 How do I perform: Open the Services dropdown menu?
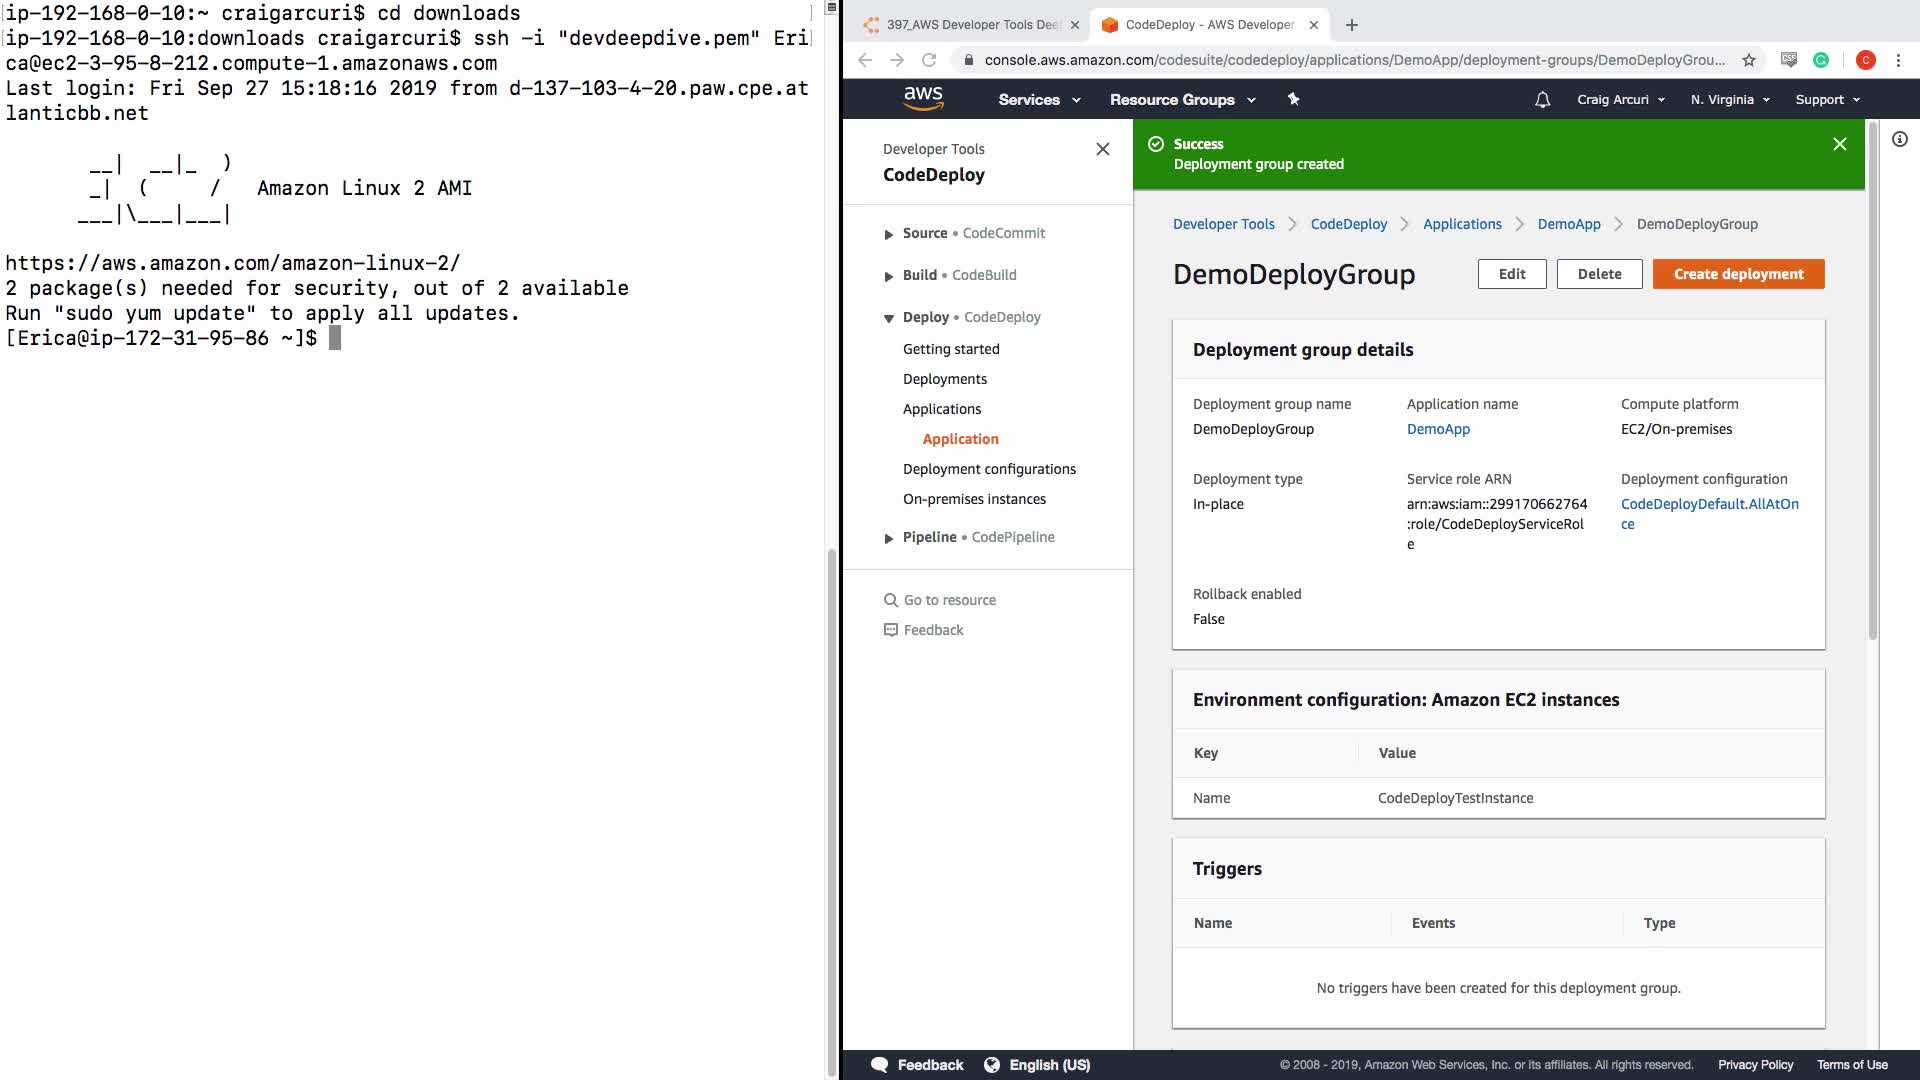(1039, 100)
